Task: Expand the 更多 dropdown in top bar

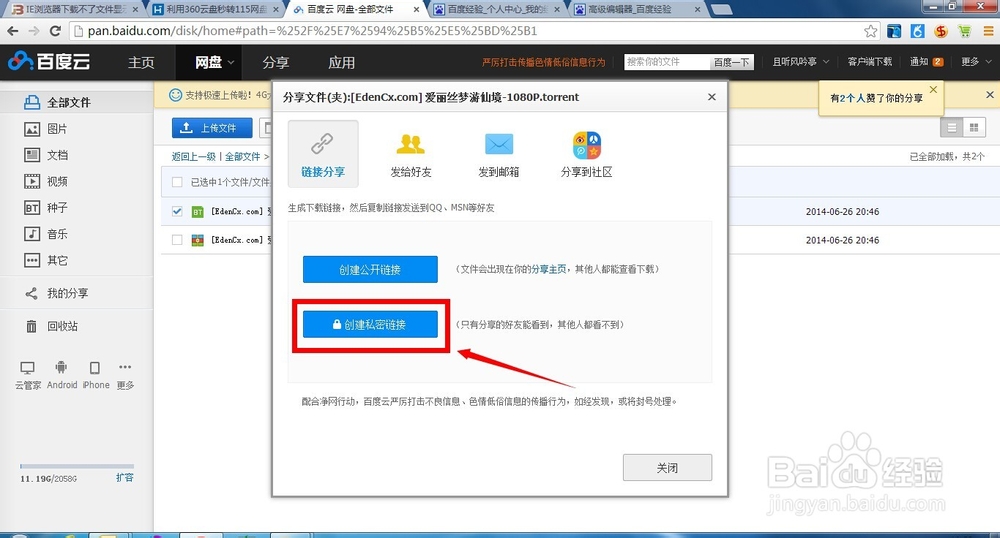Action: (976, 62)
